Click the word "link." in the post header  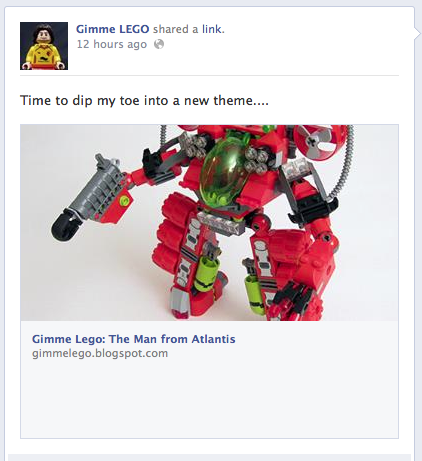pyautogui.click(x=213, y=29)
